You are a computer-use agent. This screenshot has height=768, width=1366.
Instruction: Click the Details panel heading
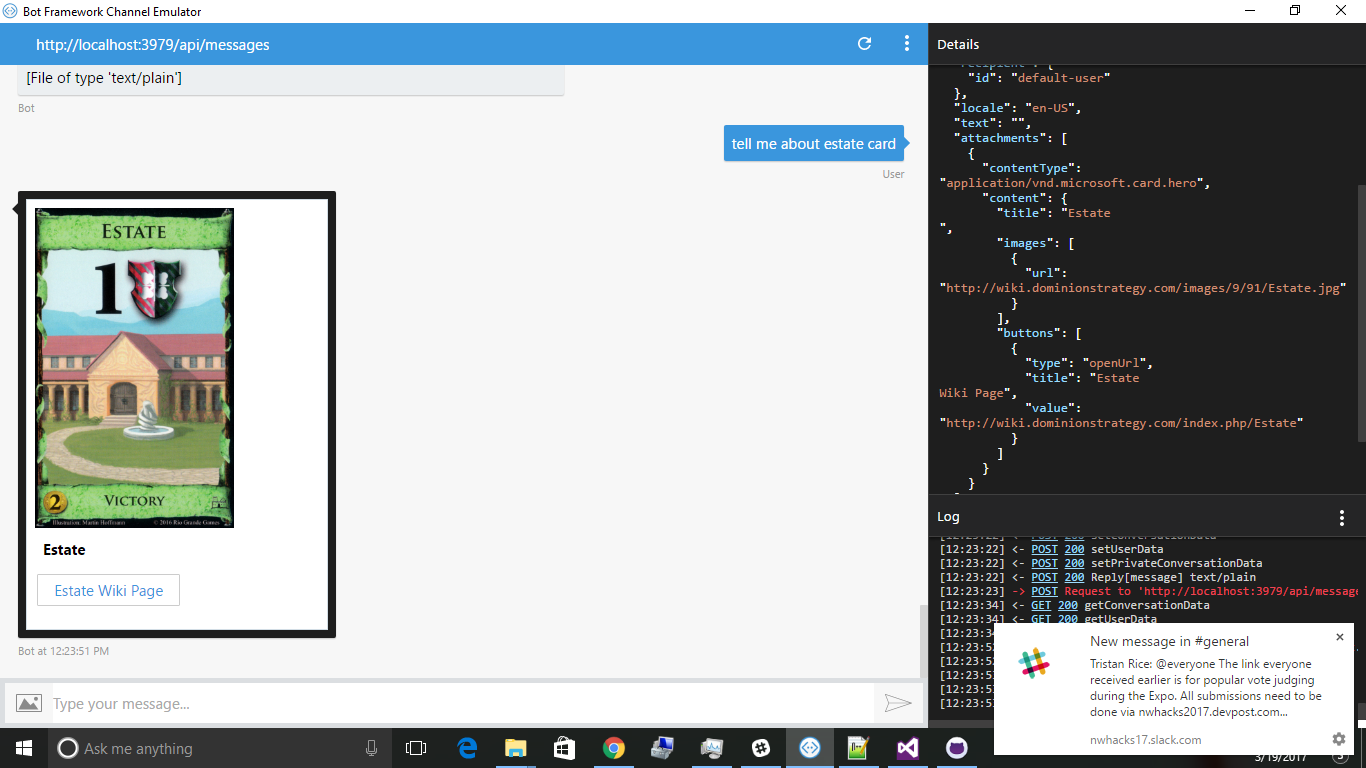point(958,45)
